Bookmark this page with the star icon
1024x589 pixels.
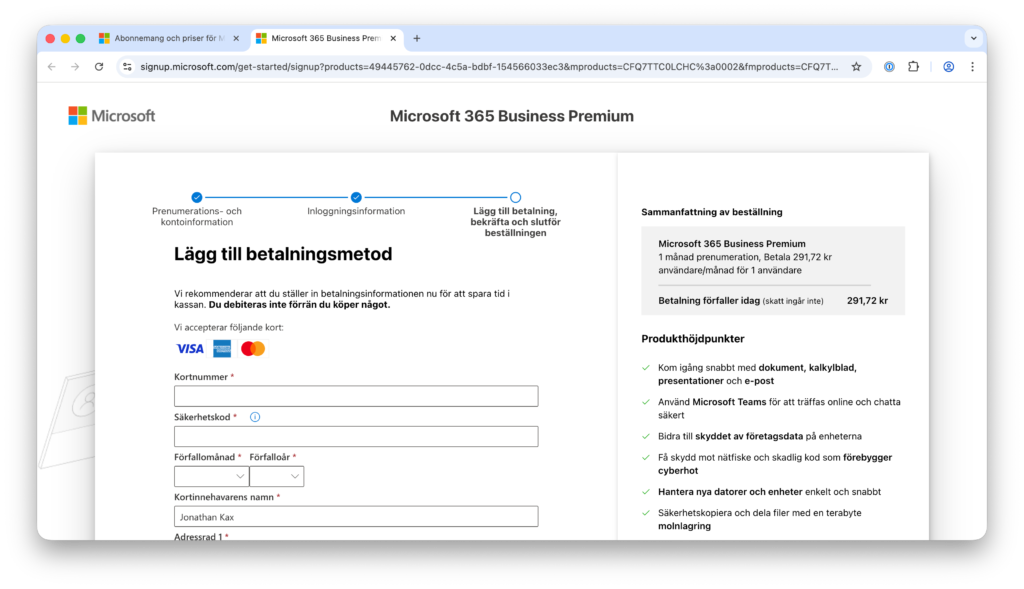click(856, 67)
